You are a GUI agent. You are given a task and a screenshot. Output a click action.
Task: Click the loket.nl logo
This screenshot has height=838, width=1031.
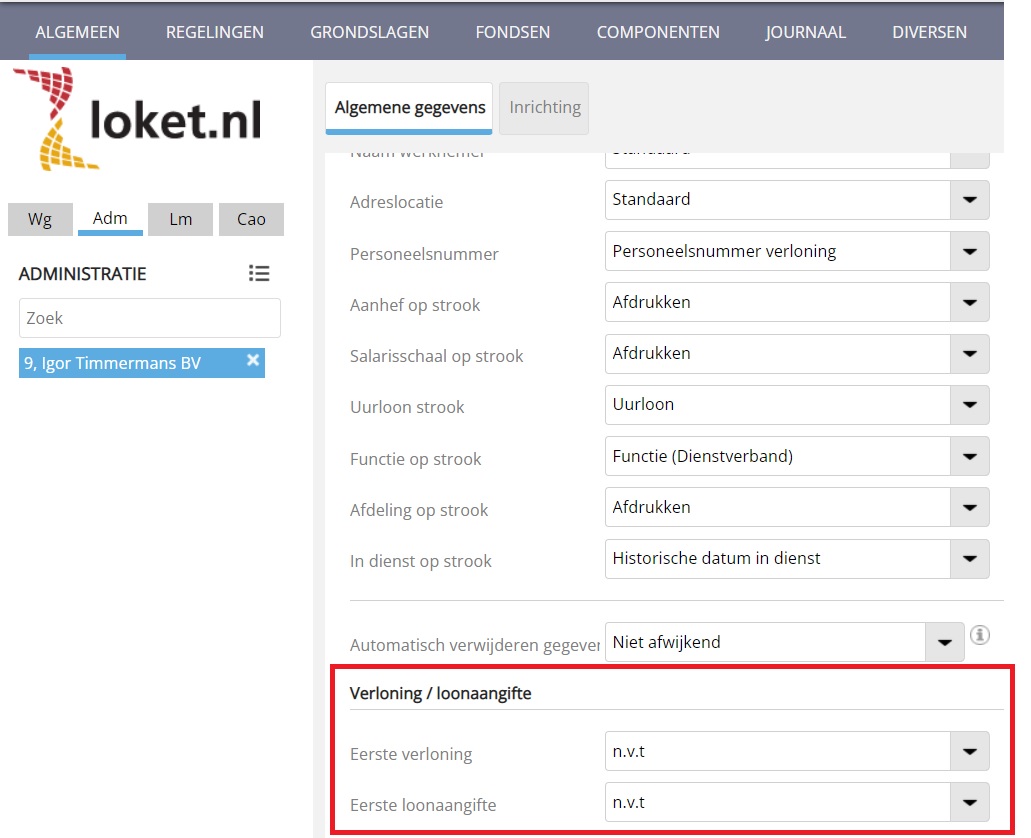[137, 120]
